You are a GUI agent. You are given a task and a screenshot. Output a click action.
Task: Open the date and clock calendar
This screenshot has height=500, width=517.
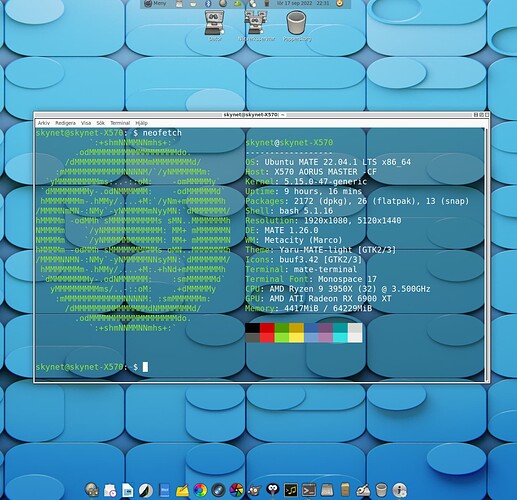[303, 3]
